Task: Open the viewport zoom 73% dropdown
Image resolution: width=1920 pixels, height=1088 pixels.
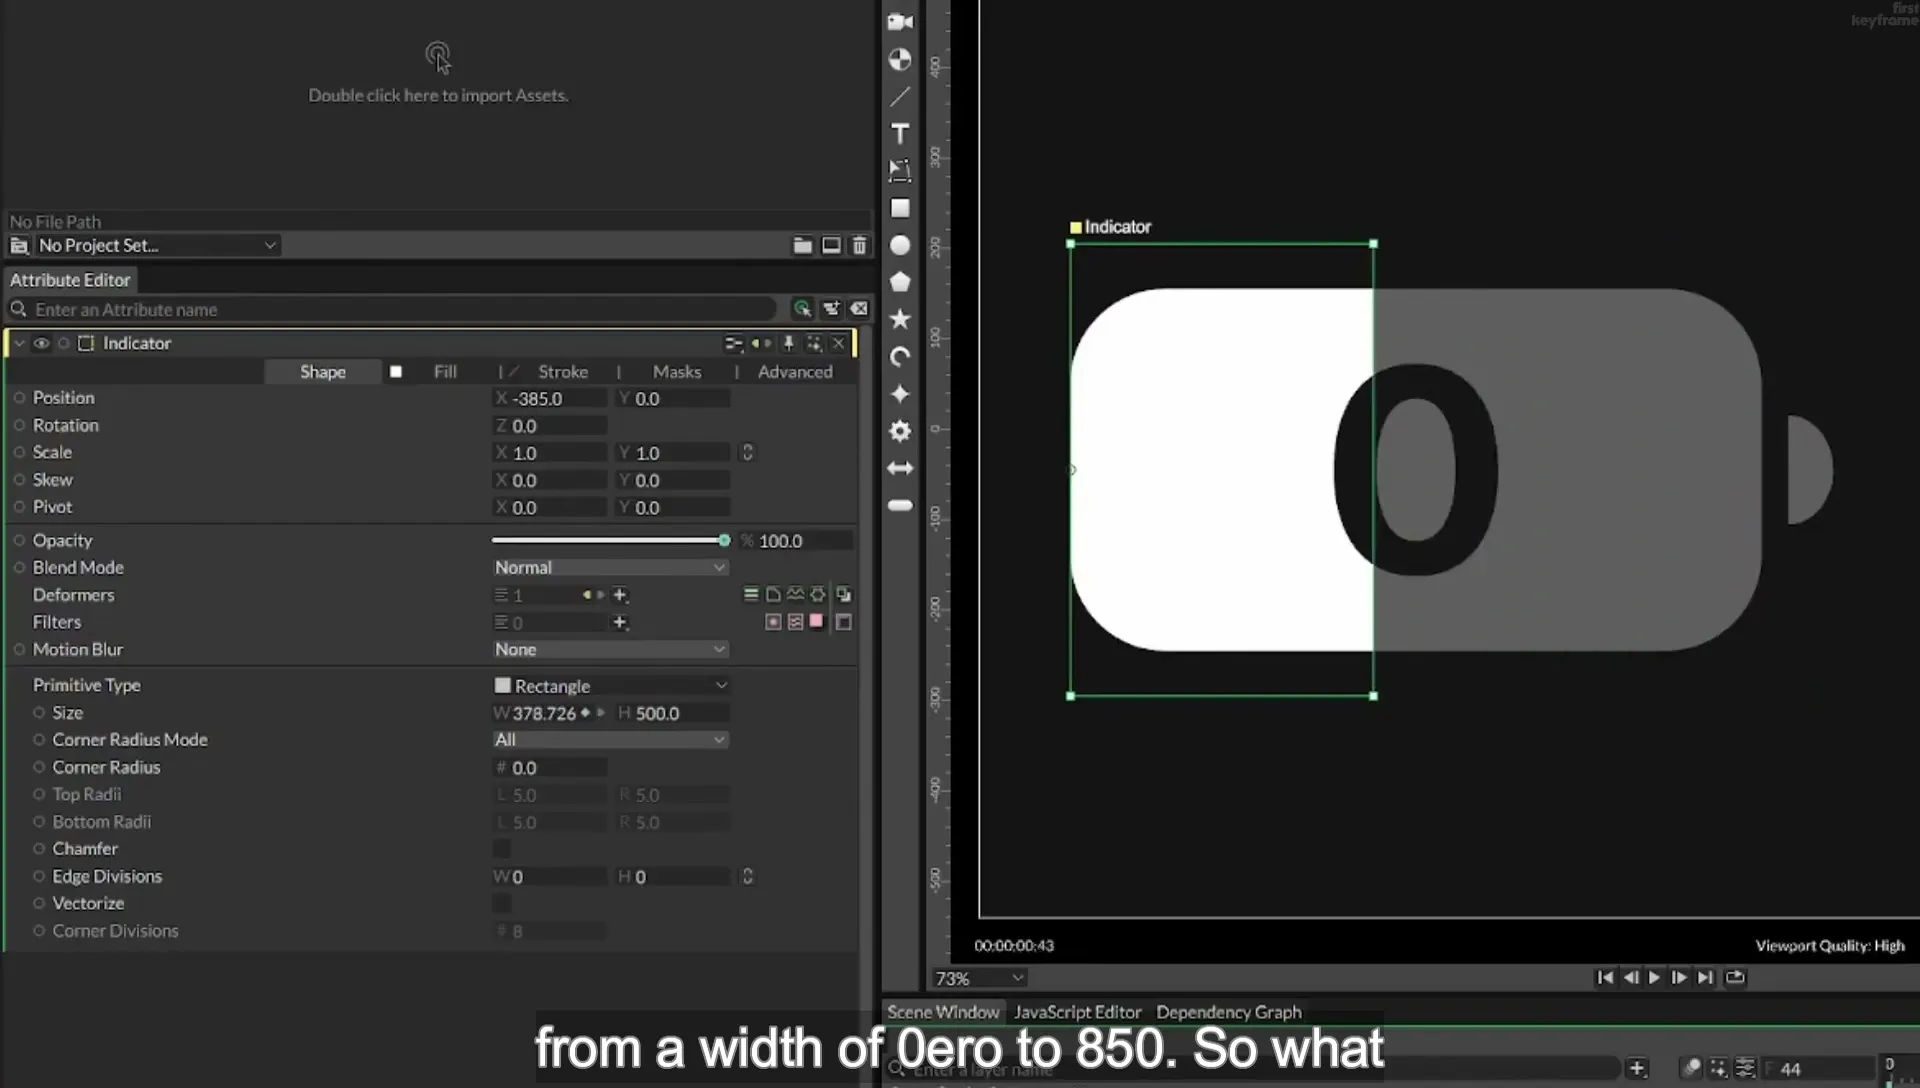Action: tap(979, 978)
